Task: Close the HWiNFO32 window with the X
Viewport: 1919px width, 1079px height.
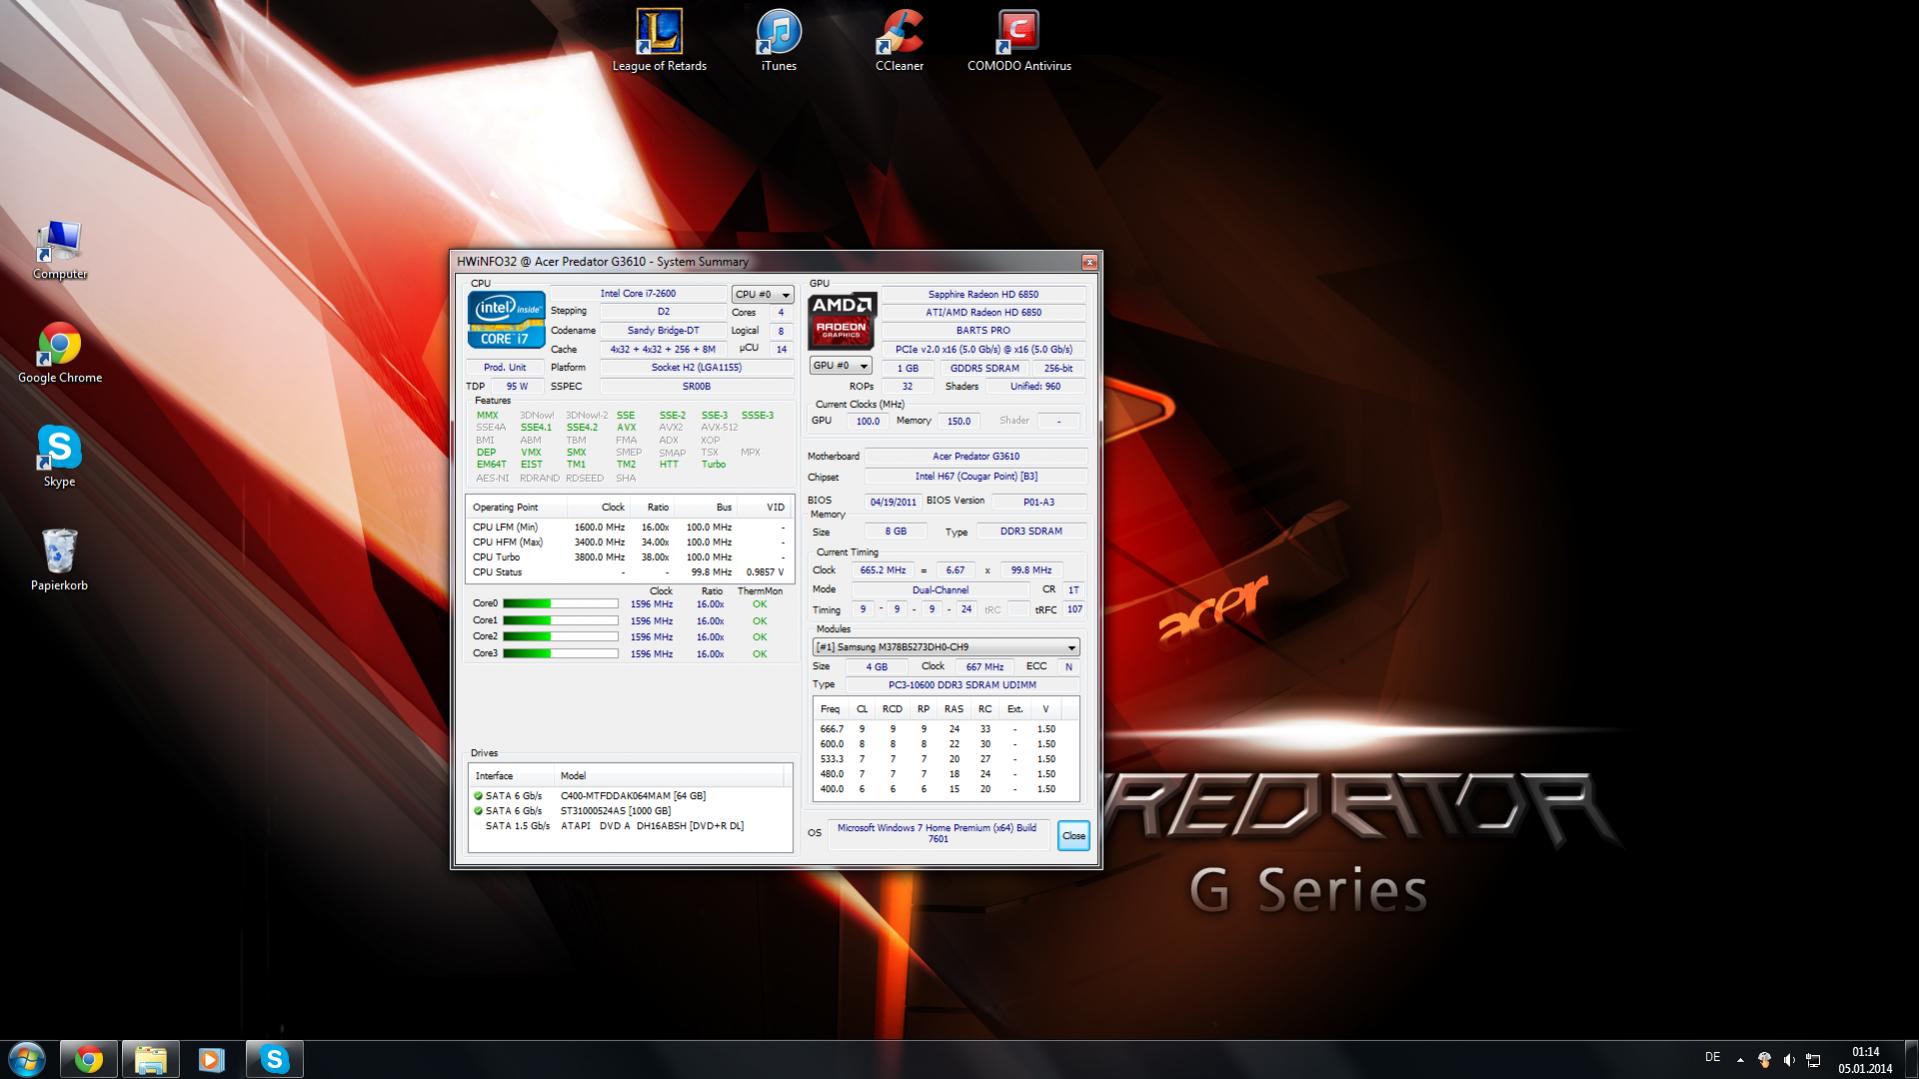Action: pyautogui.click(x=1090, y=262)
